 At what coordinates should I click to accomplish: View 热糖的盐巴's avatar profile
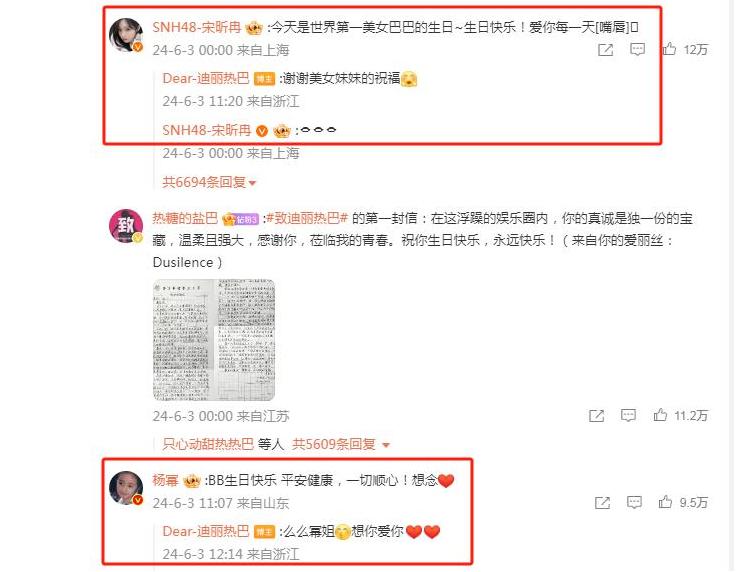pyautogui.click(x=126, y=226)
